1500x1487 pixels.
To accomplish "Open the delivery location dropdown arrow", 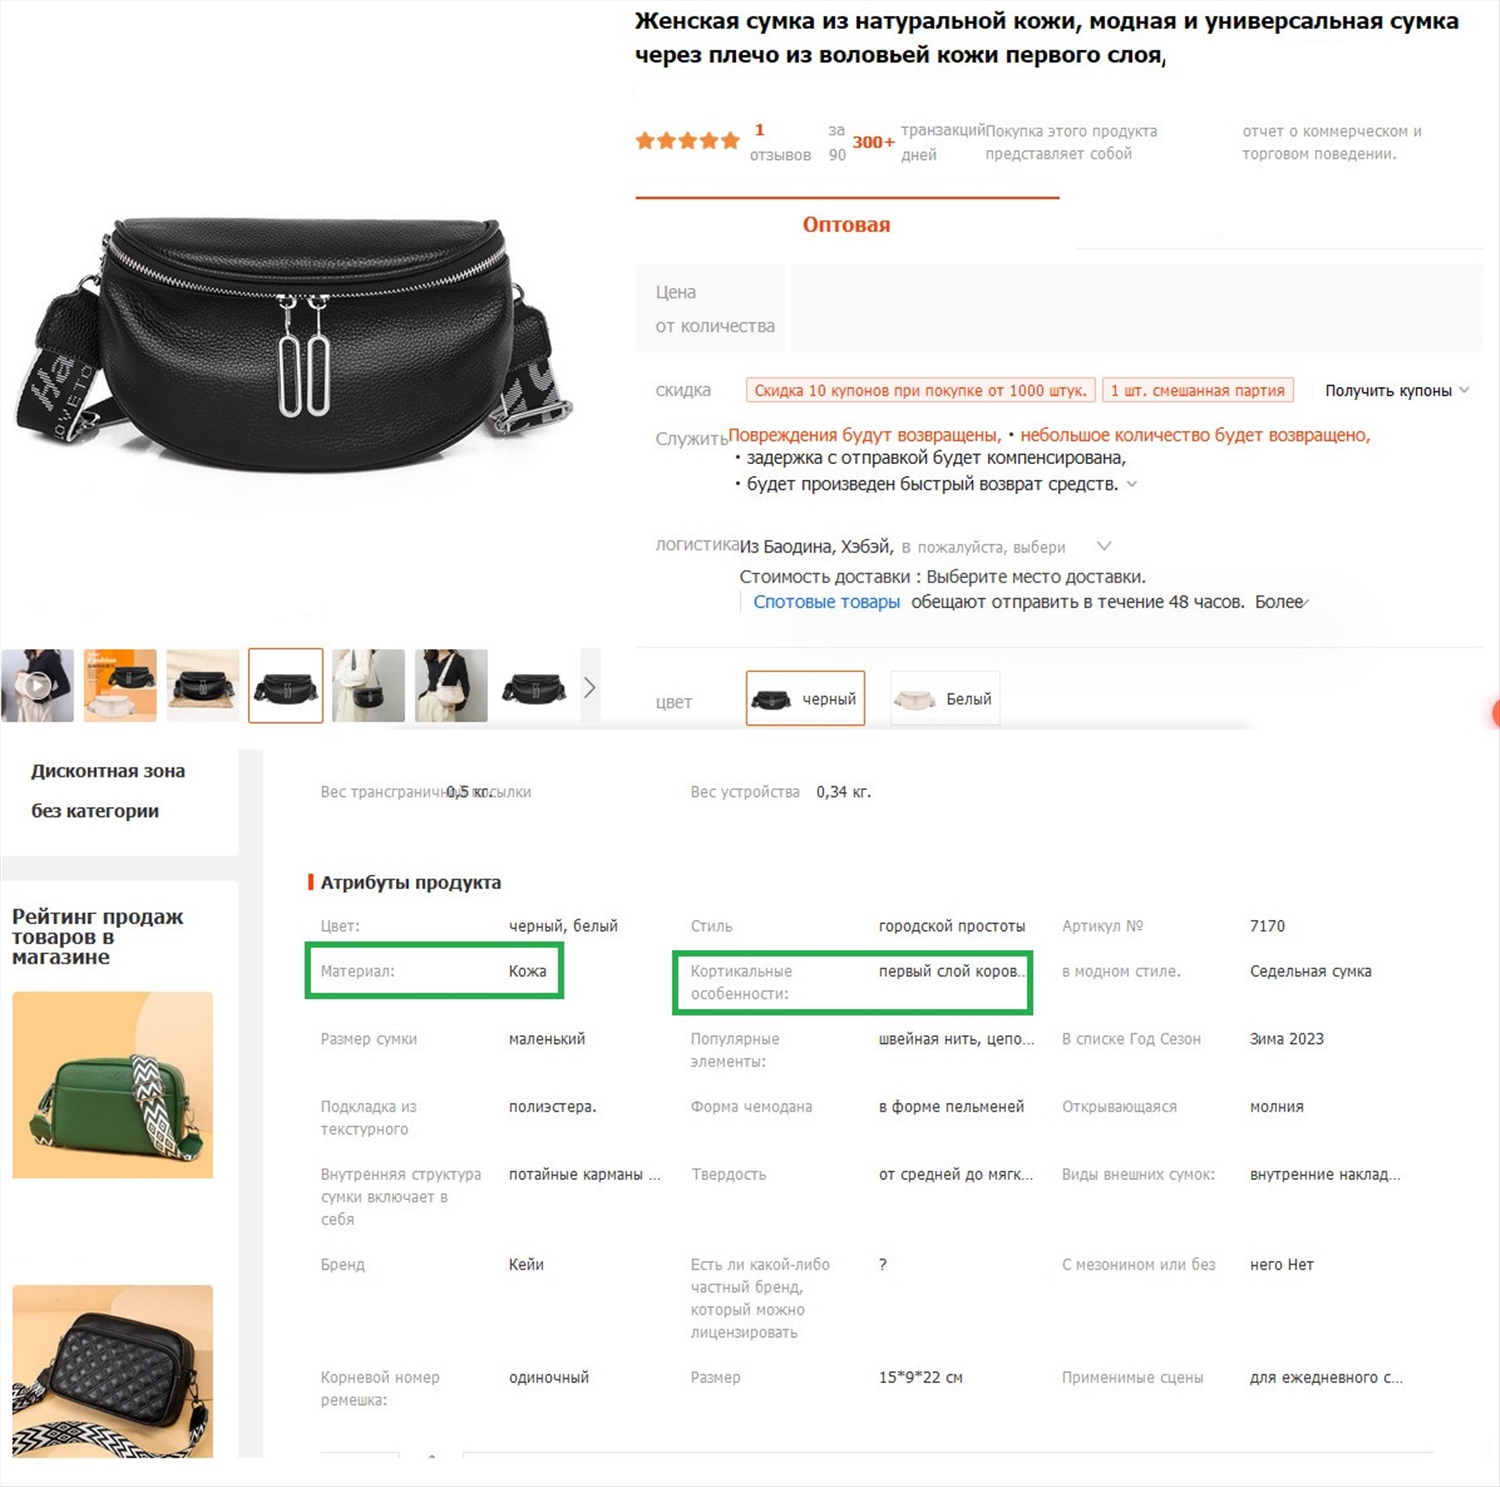I will [1104, 546].
